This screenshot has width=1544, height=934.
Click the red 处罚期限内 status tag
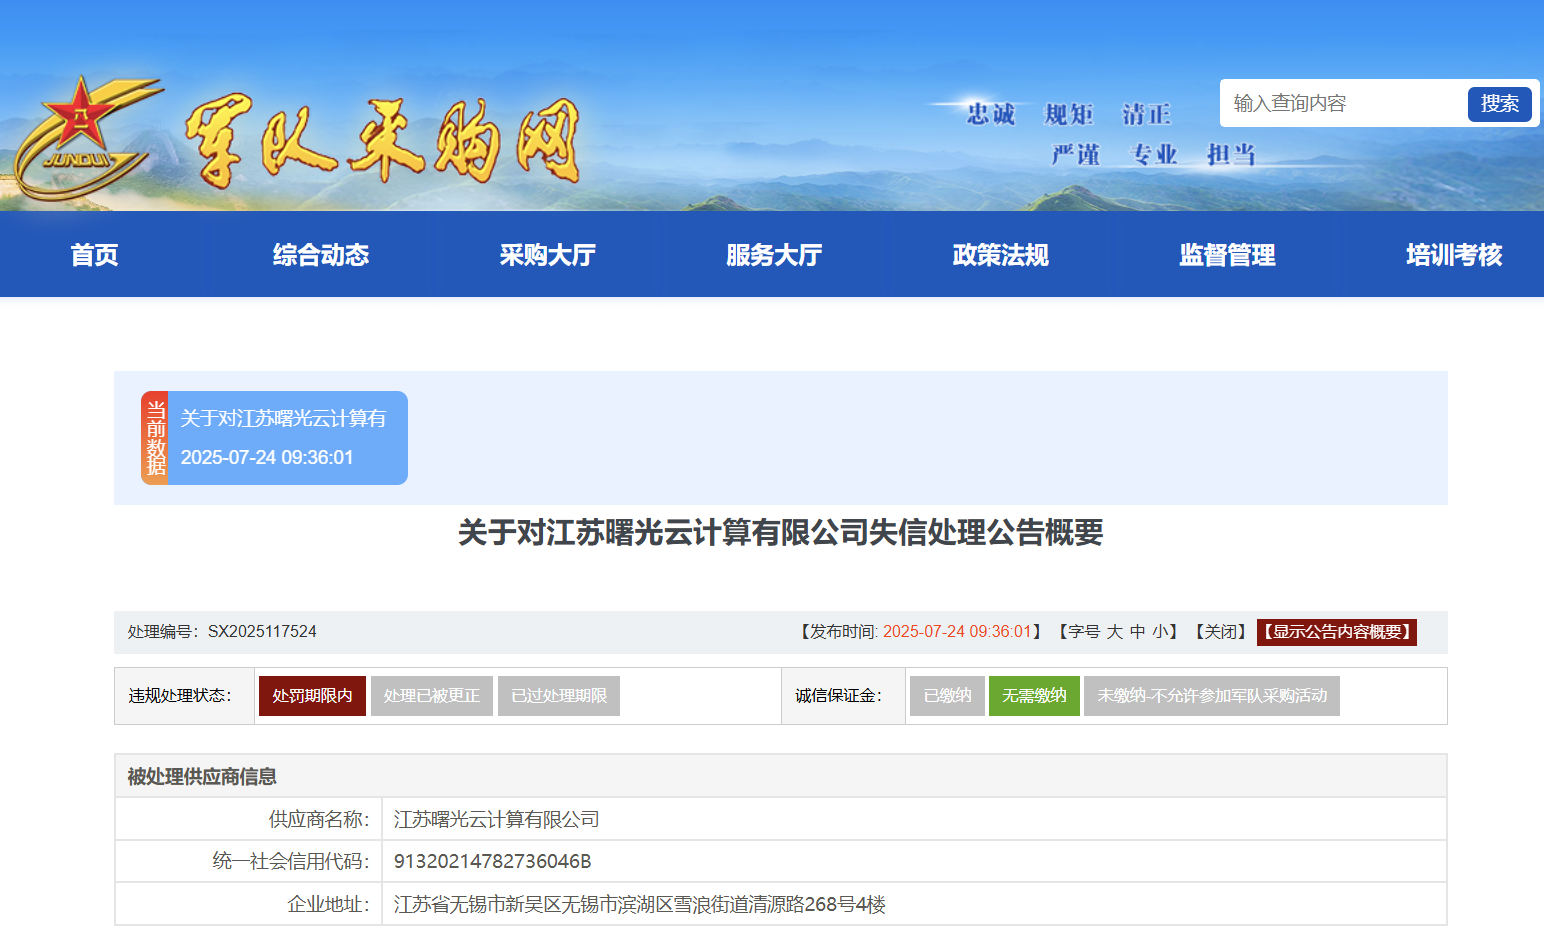312,696
